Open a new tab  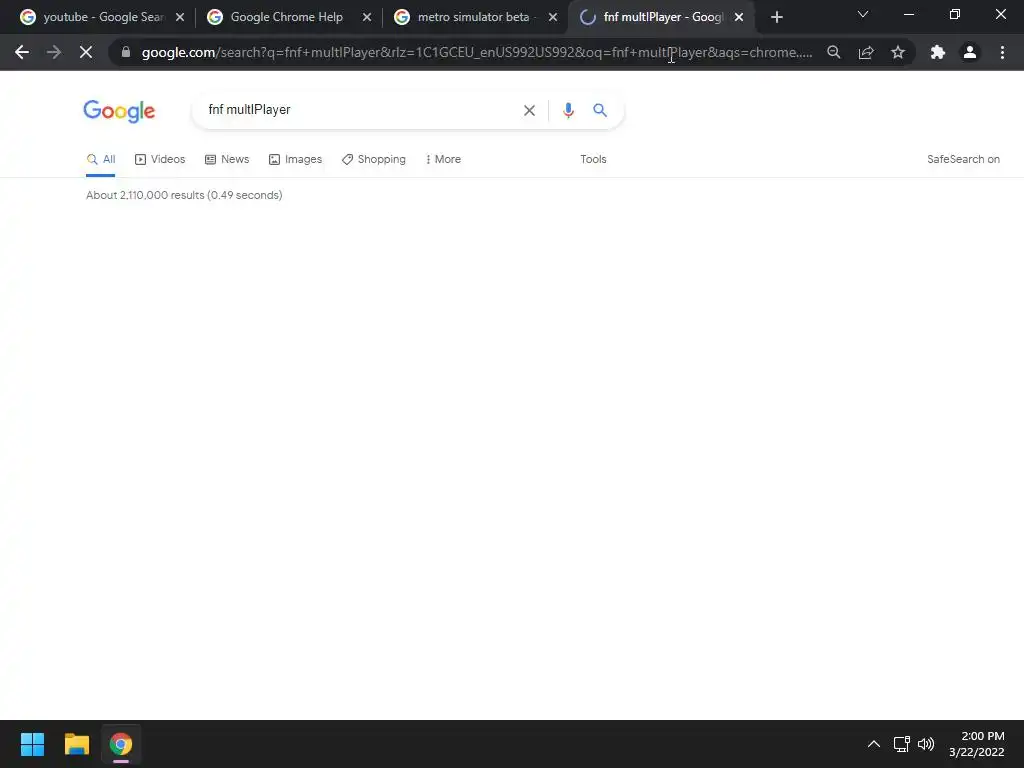(776, 17)
